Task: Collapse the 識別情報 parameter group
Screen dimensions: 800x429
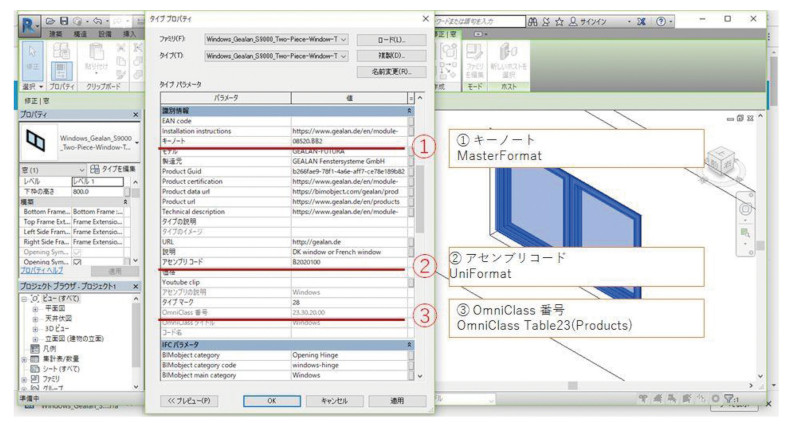Action: coord(409,111)
